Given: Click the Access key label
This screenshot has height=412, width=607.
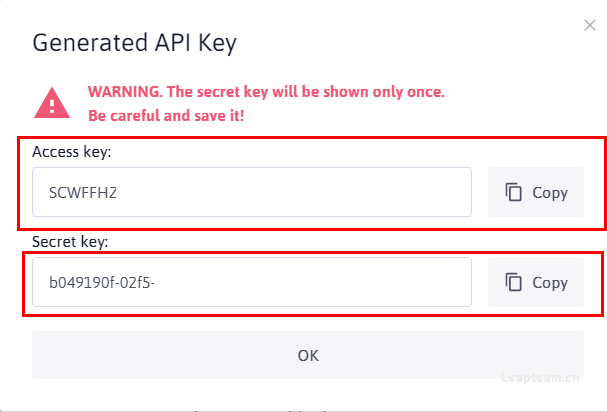Looking at the screenshot, I should tap(72, 152).
